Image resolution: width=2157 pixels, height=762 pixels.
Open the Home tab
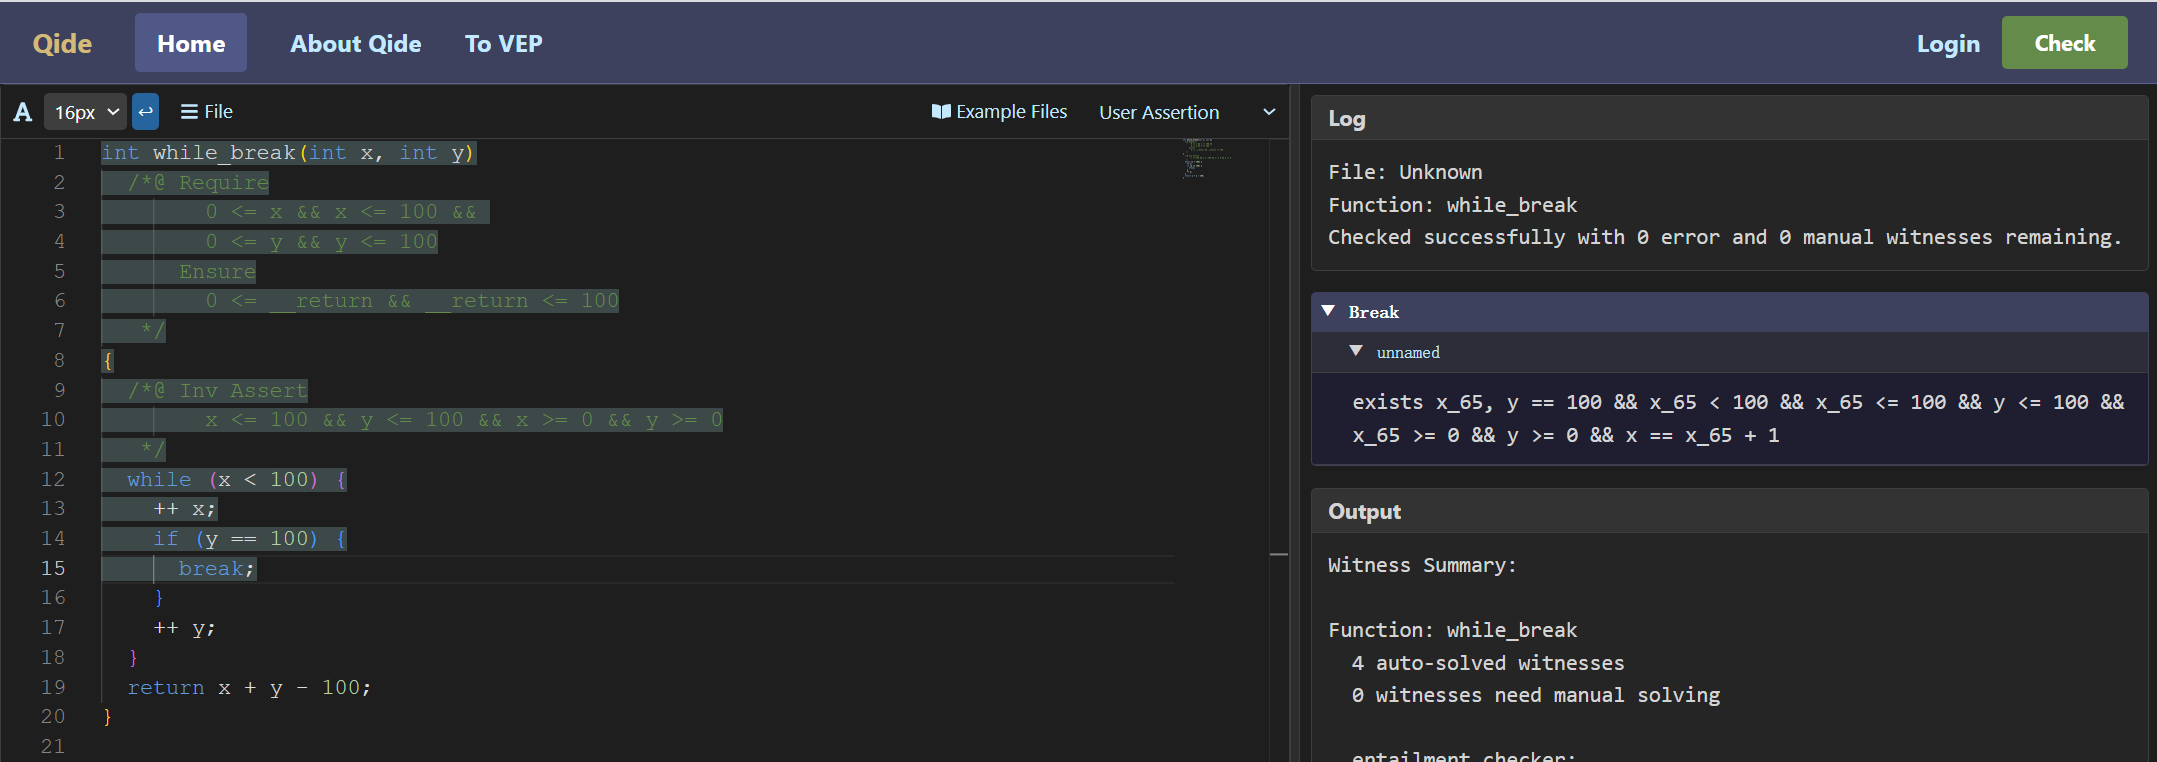coord(191,43)
